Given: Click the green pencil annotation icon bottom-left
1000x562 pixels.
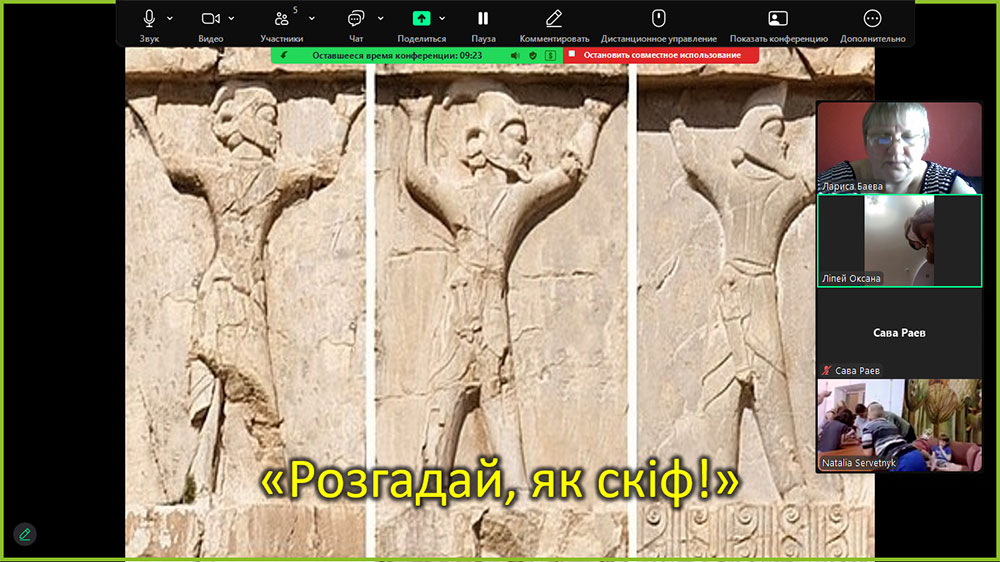Looking at the screenshot, I should 24,534.
